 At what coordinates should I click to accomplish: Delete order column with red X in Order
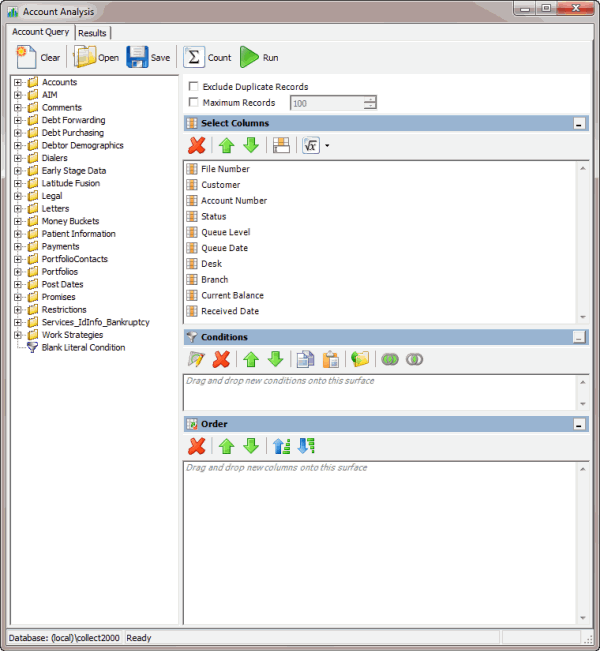point(196,446)
